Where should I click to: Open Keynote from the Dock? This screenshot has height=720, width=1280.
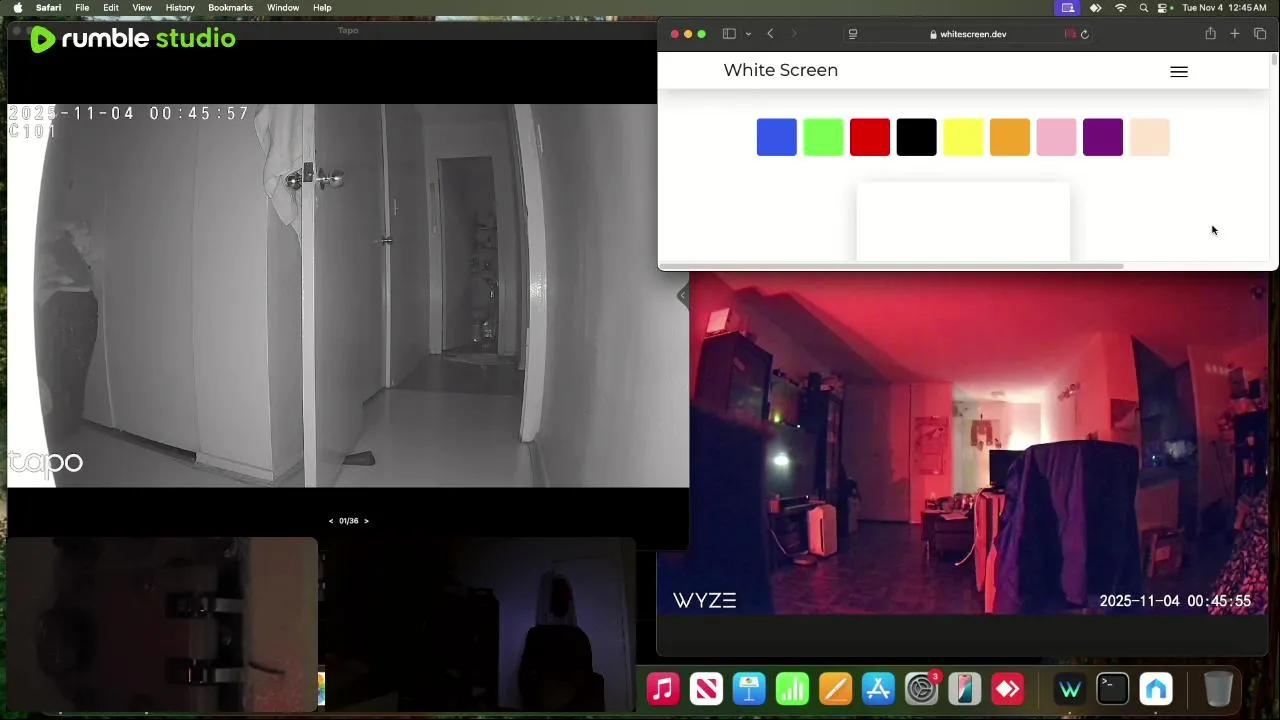[749, 689]
